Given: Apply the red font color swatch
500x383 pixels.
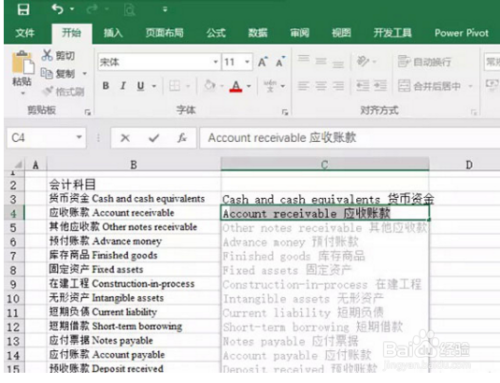Looking at the screenshot, I should tap(236, 86).
